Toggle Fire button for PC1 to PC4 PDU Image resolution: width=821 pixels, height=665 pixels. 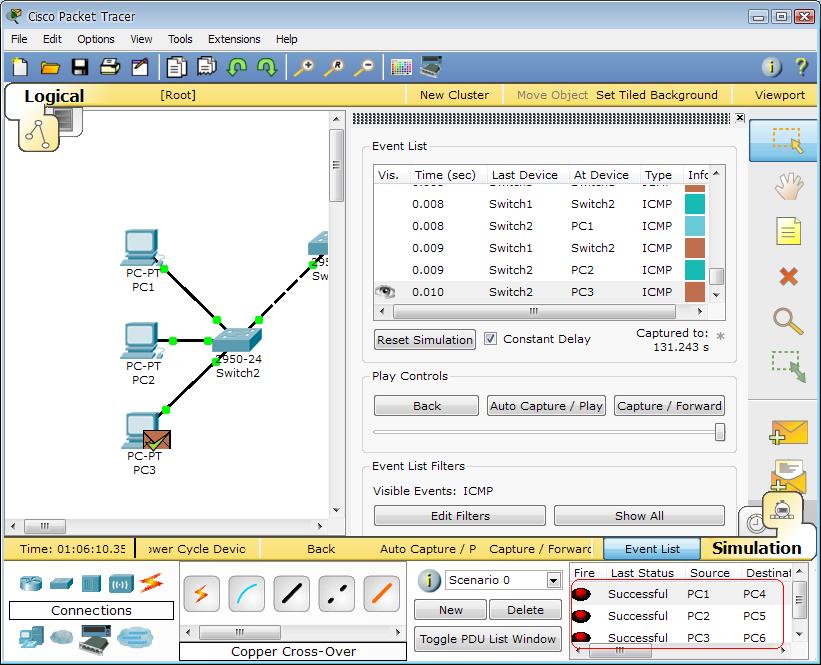point(581,594)
